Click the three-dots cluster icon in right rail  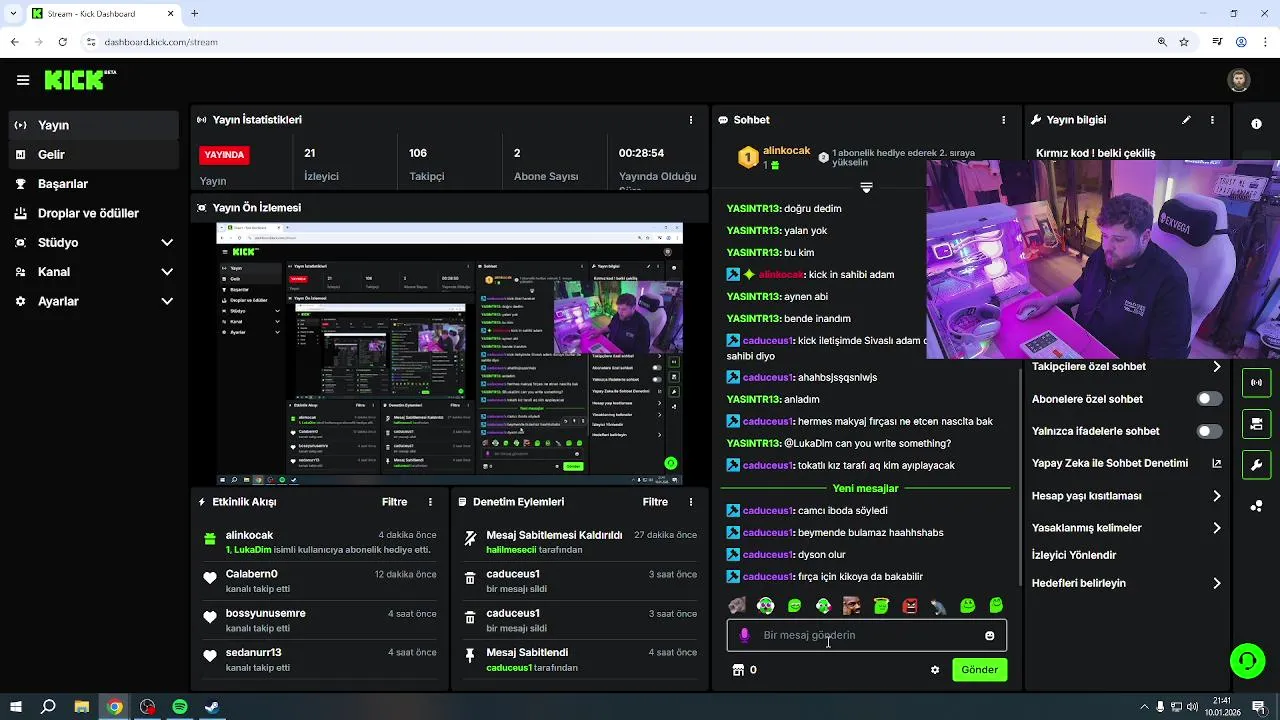[x=1256, y=506]
